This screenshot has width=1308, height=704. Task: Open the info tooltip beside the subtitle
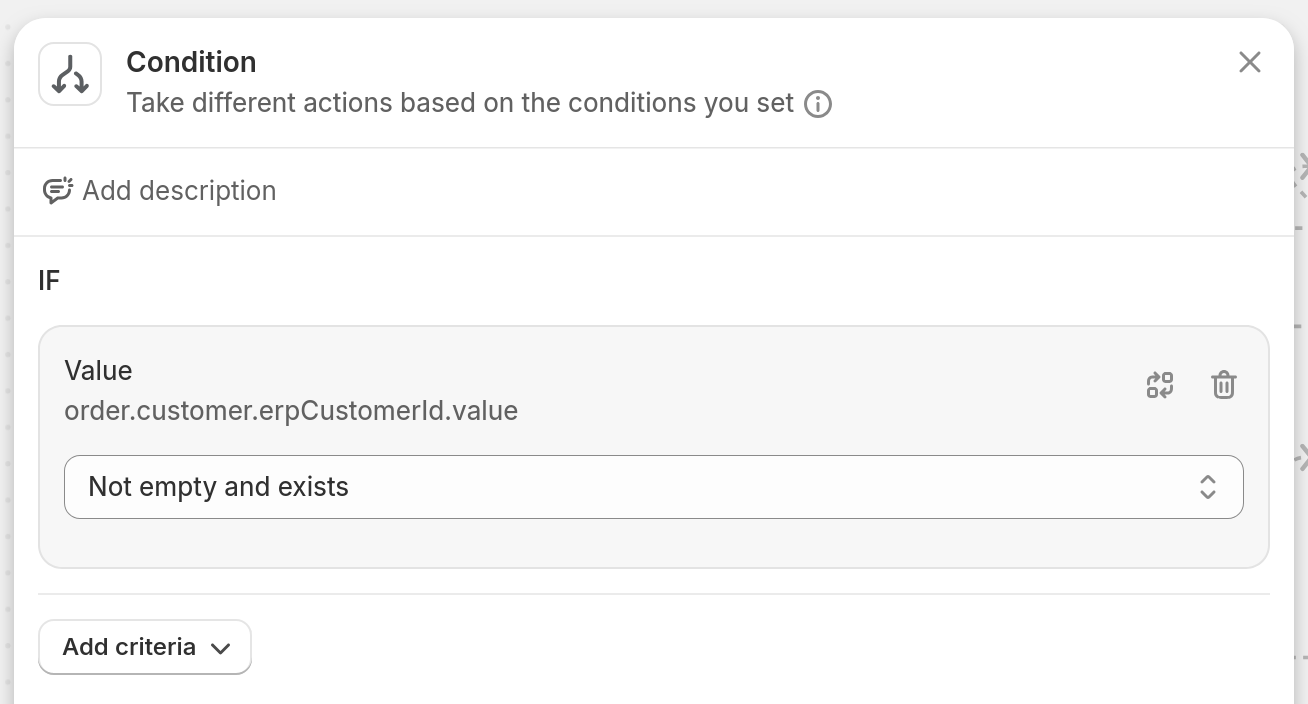point(818,104)
